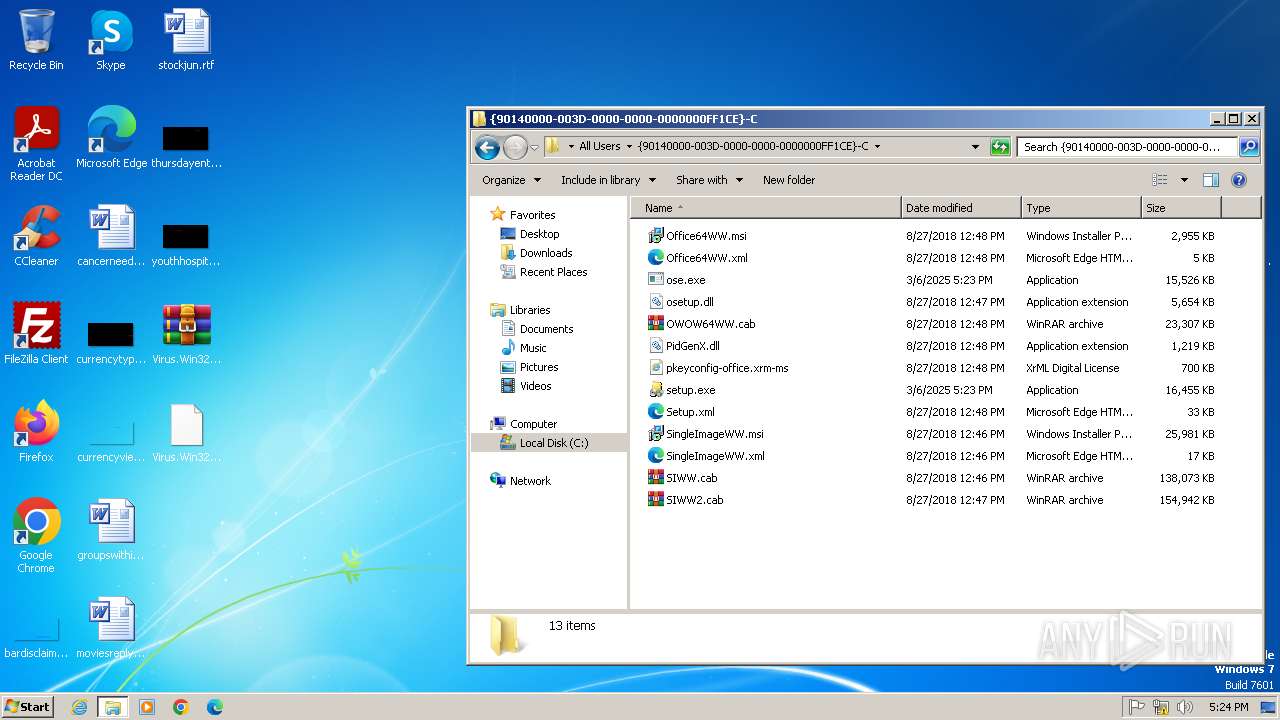Open Windows Media Player taskbar icon
Screen dimensions: 1280x720
tap(147, 707)
